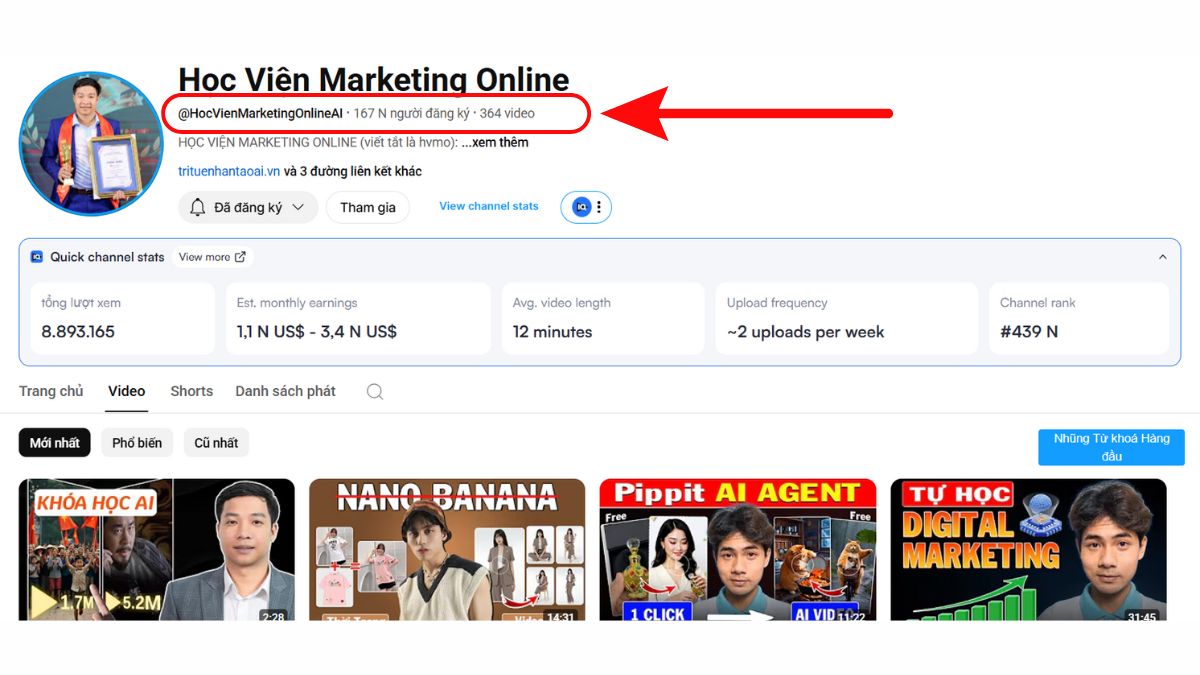Click the 167 N người đăng ký subscriber count
The width and height of the screenshot is (1200, 675).
pos(410,113)
